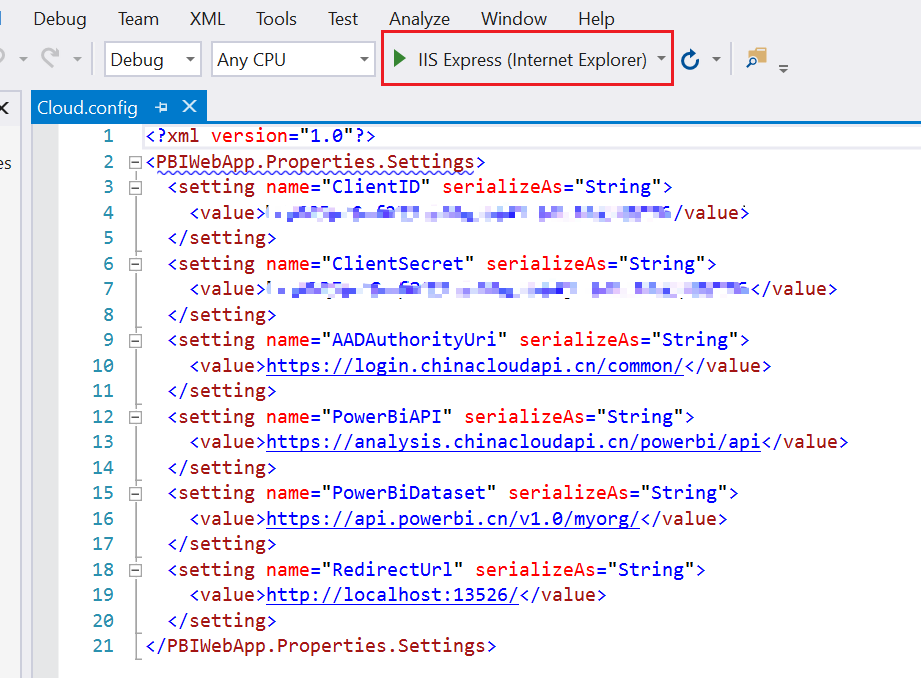Image resolution: width=921 pixels, height=678 pixels.
Task: Open the Any CPU platform dropdown
Action: coord(365,60)
